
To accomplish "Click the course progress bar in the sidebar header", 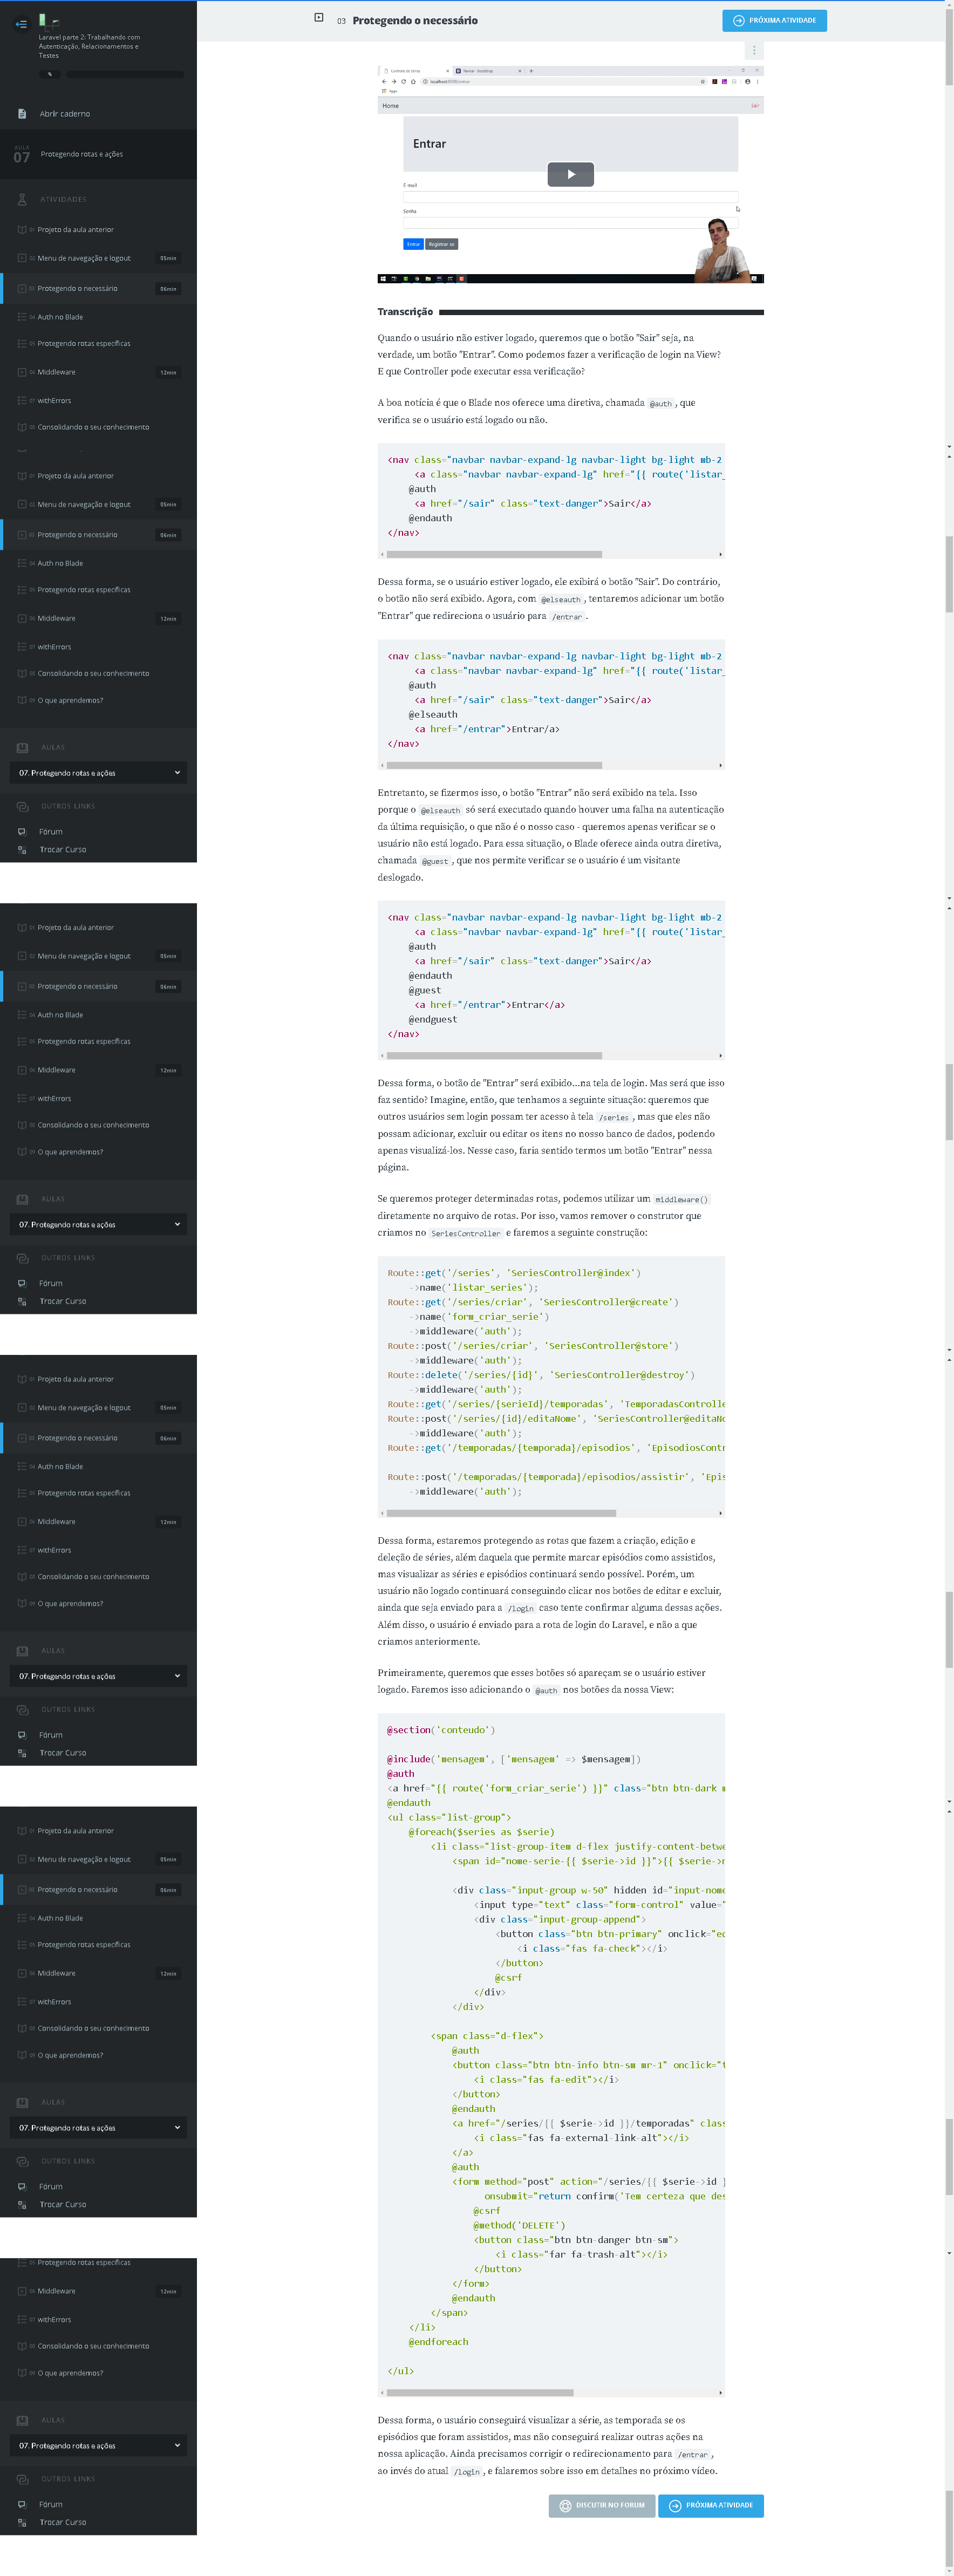I will [x=125, y=75].
